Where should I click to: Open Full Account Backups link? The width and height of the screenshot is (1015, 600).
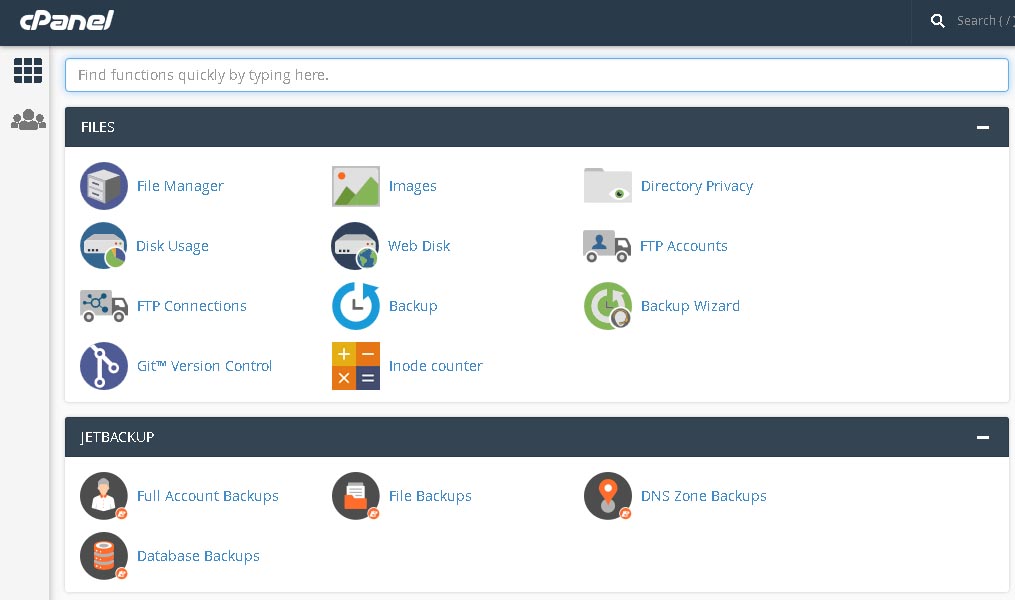click(208, 496)
